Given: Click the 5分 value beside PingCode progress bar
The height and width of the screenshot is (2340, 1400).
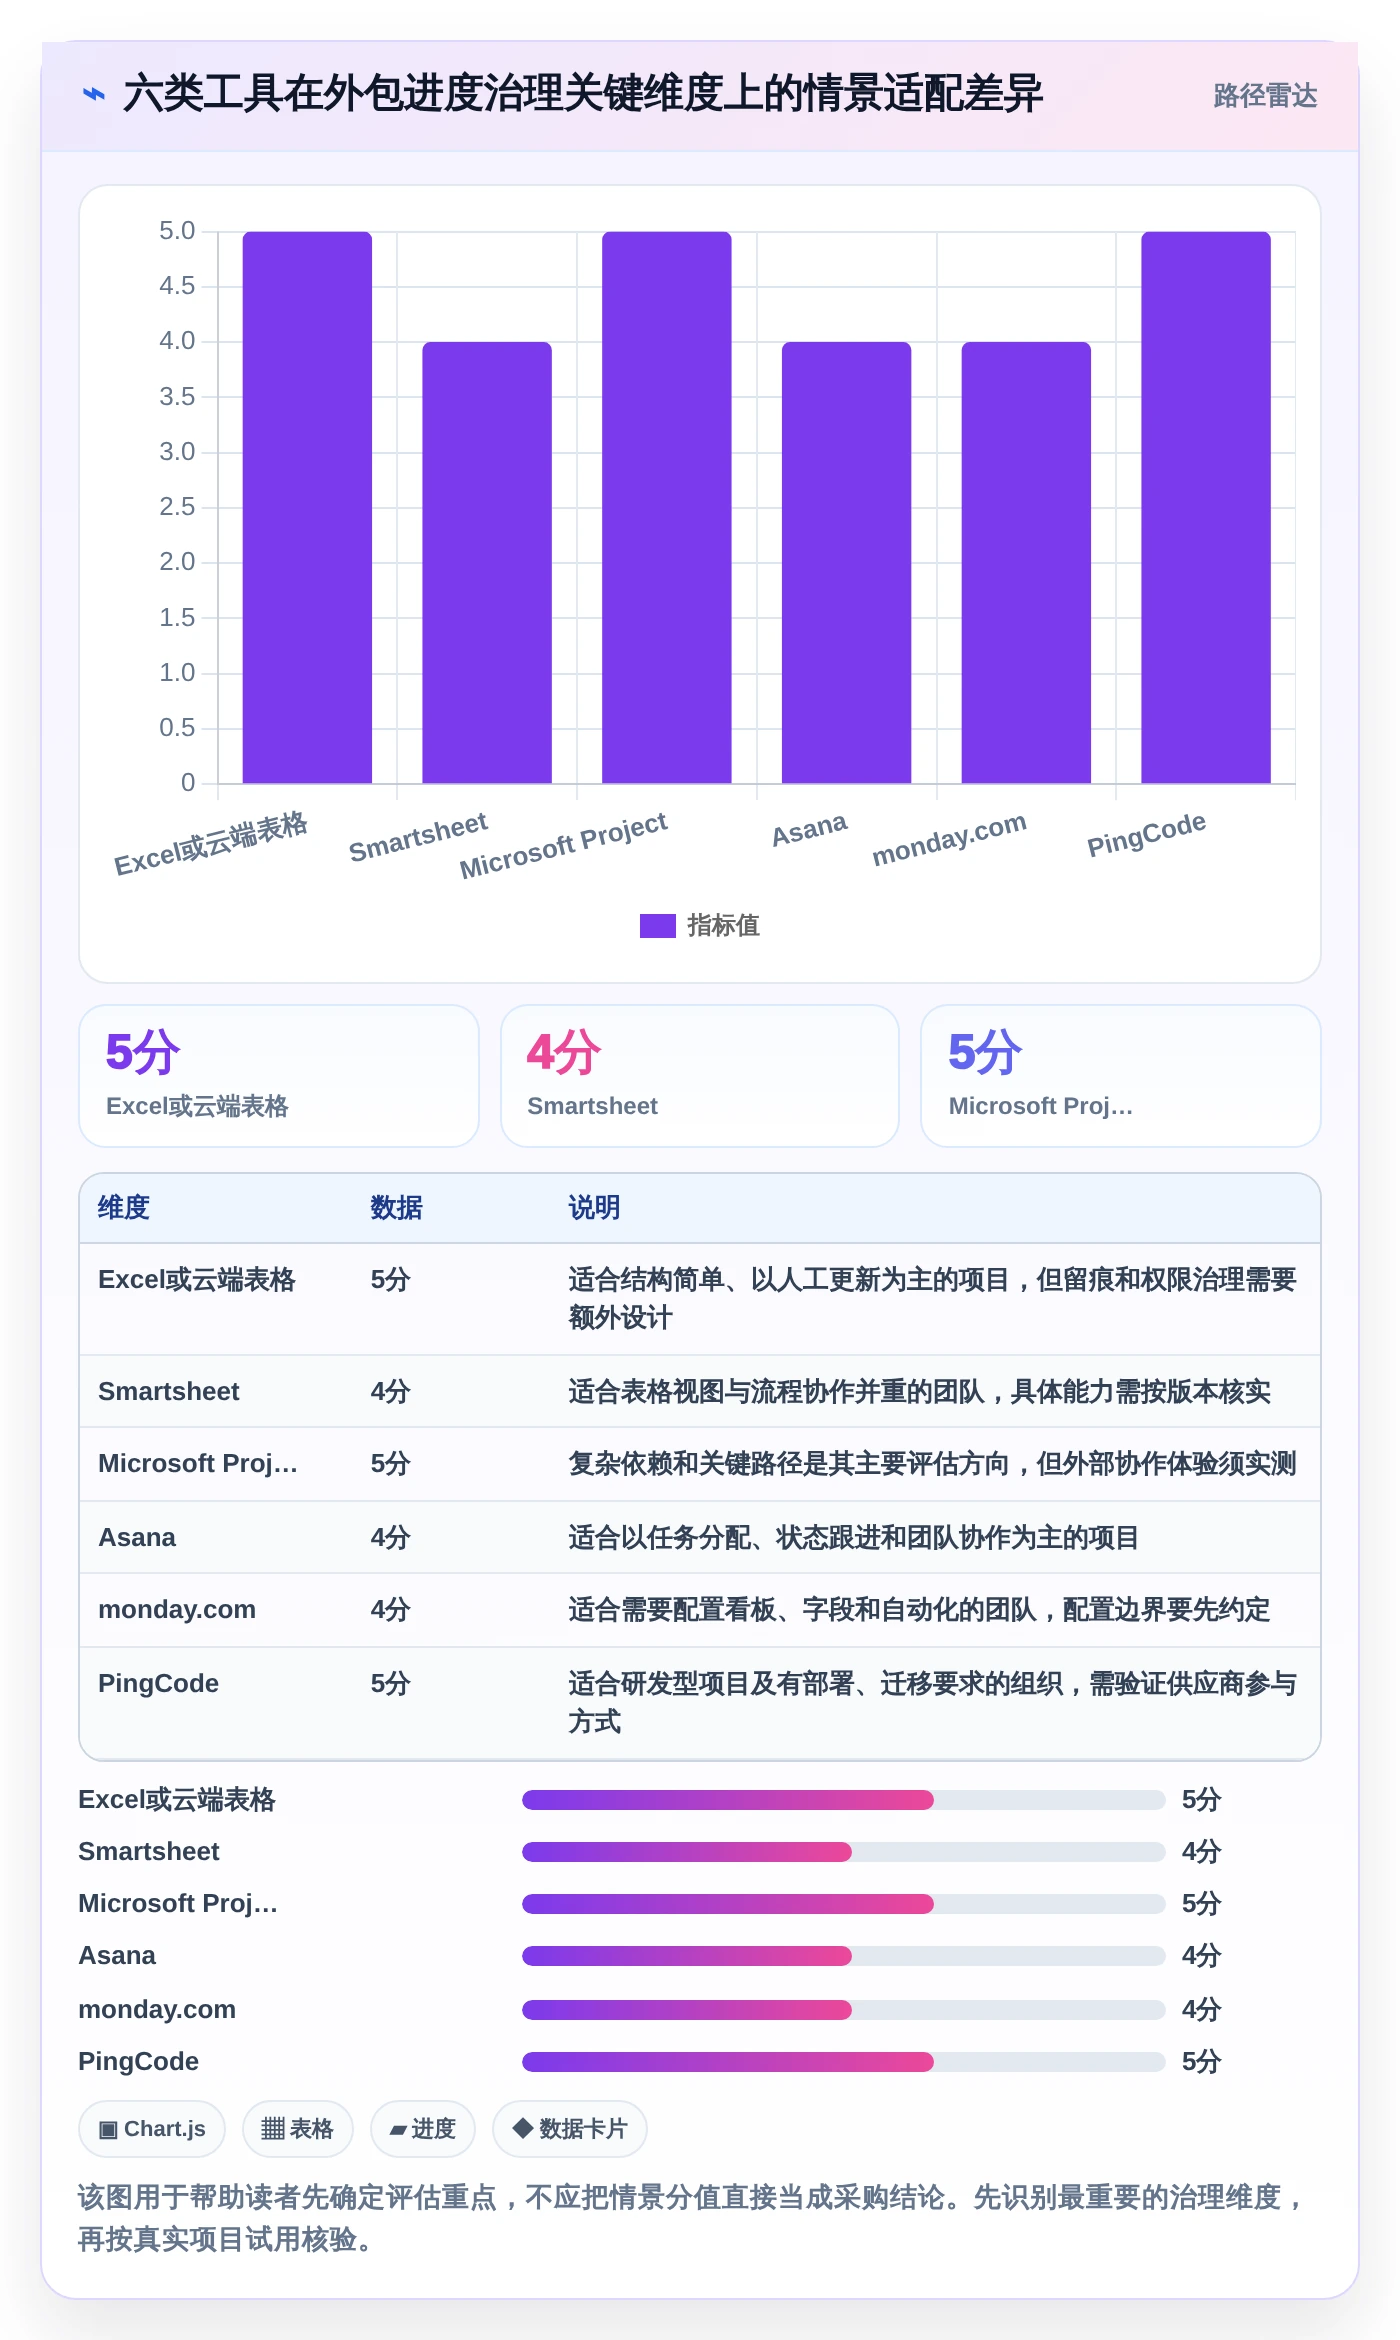Looking at the screenshot, I should [1201, 2062].
